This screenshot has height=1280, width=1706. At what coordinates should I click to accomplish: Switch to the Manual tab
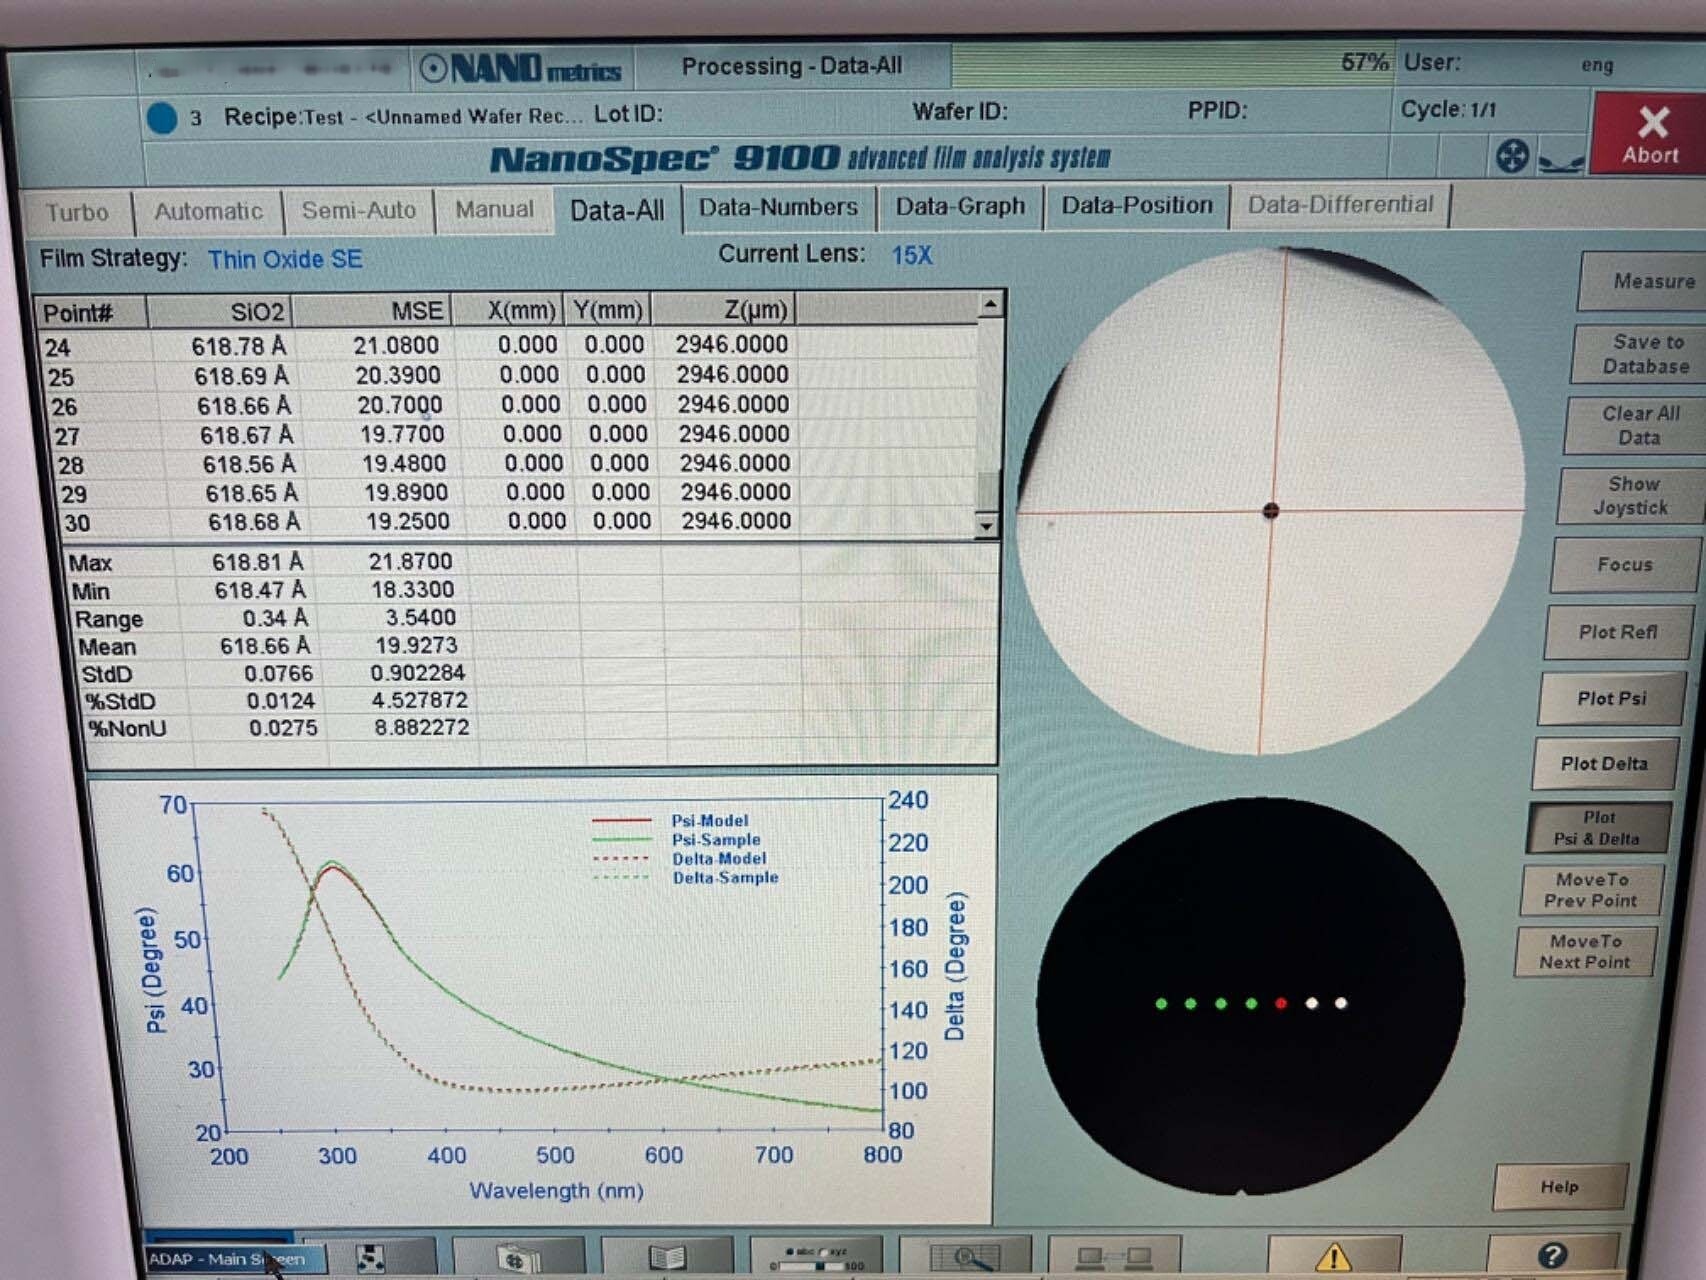click(x=494, y=209)
